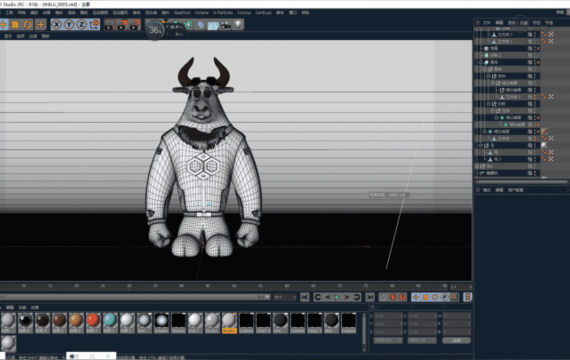Open the X-Particles menu
Viewport: 570px width, 360px height.
(223, 12)
